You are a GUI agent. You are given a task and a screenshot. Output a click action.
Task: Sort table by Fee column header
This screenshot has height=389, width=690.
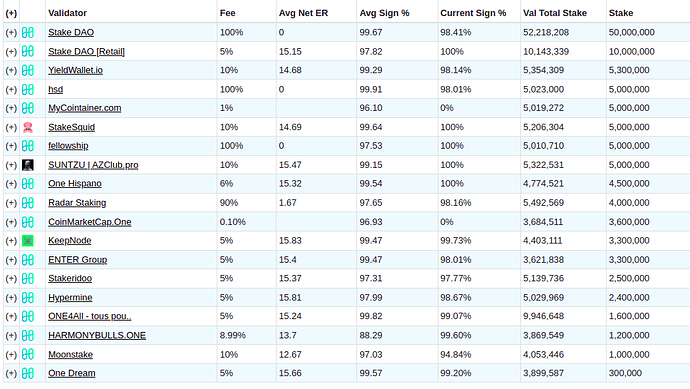[x=228, y=13]
